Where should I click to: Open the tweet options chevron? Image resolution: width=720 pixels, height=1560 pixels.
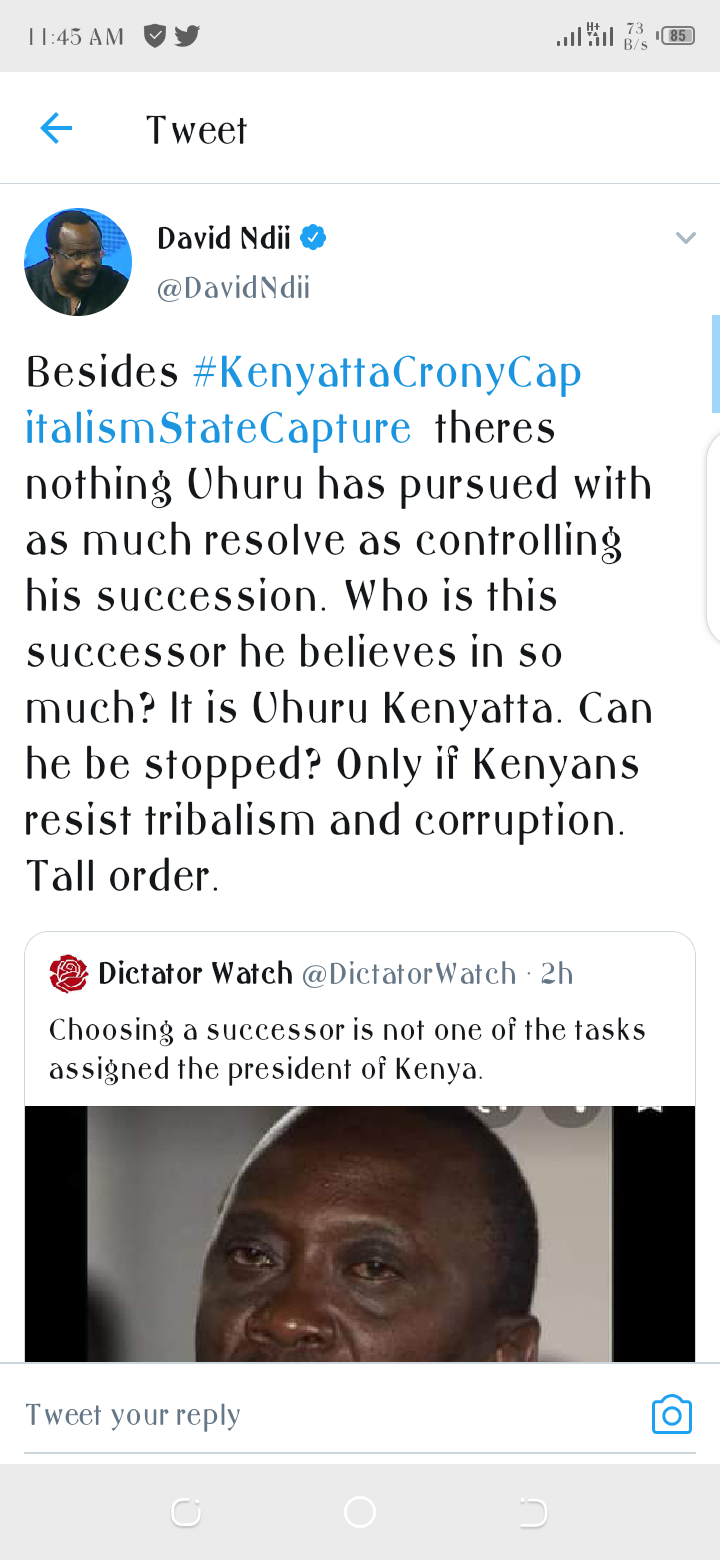pos(685,238)
